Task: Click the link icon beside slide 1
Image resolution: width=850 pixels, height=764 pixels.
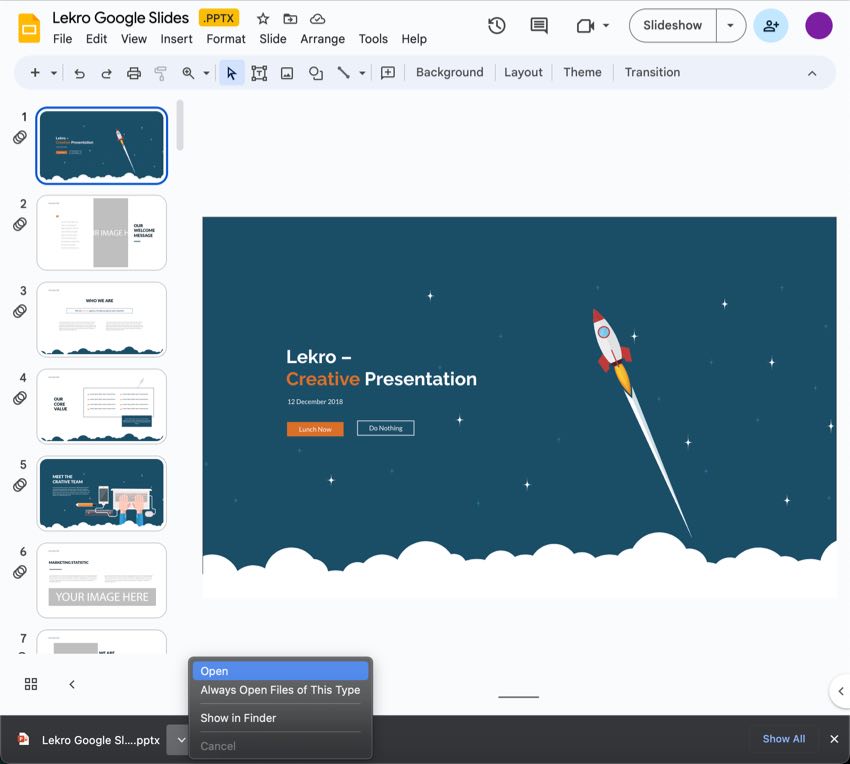Action: [20, 137]
